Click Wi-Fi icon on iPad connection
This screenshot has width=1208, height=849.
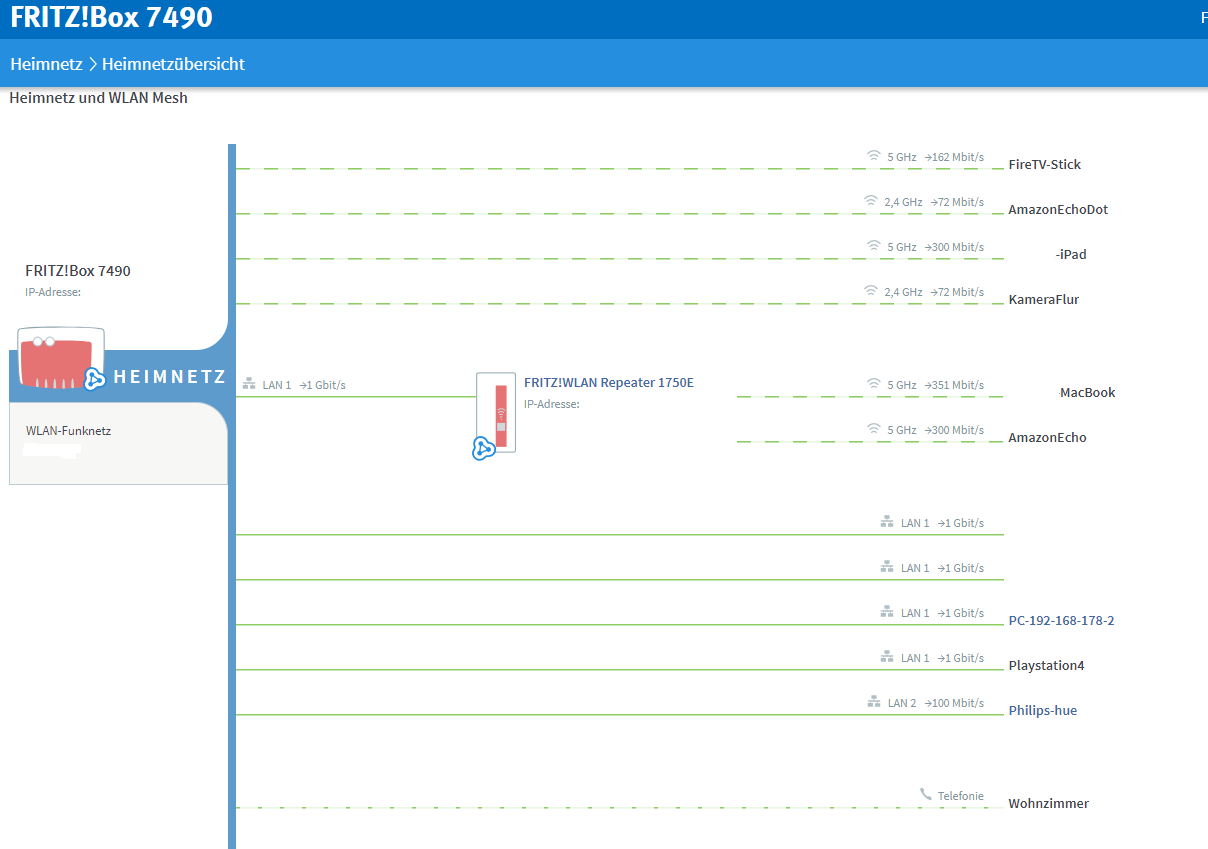pyautogui.click(x=874, y=246)
